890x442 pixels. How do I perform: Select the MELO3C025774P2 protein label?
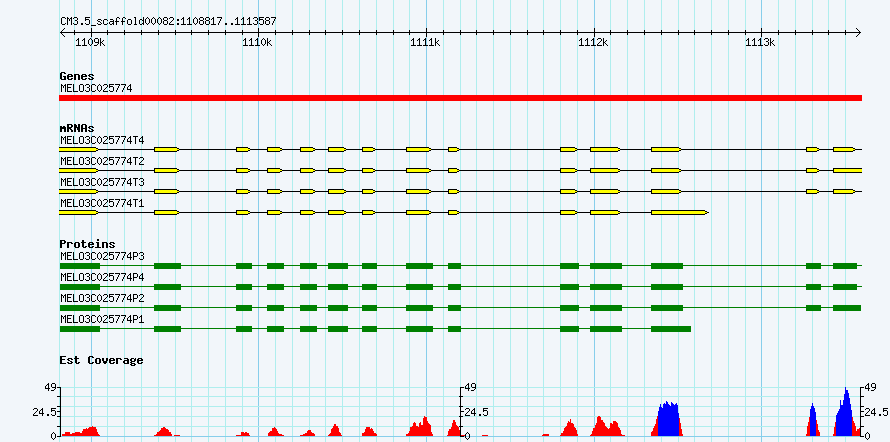(102, 298)
